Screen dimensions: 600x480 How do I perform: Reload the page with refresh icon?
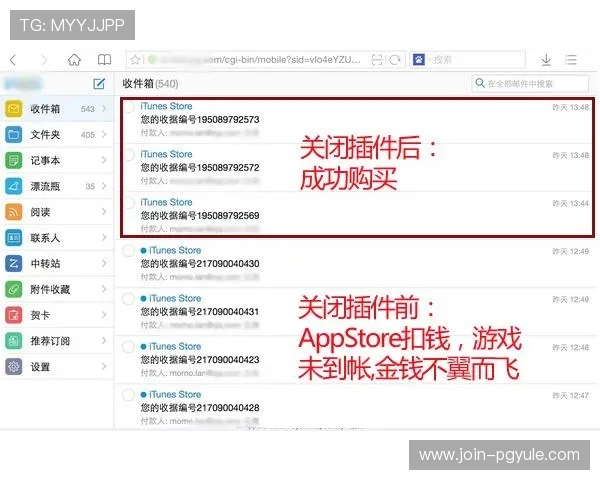pos(395,60)
